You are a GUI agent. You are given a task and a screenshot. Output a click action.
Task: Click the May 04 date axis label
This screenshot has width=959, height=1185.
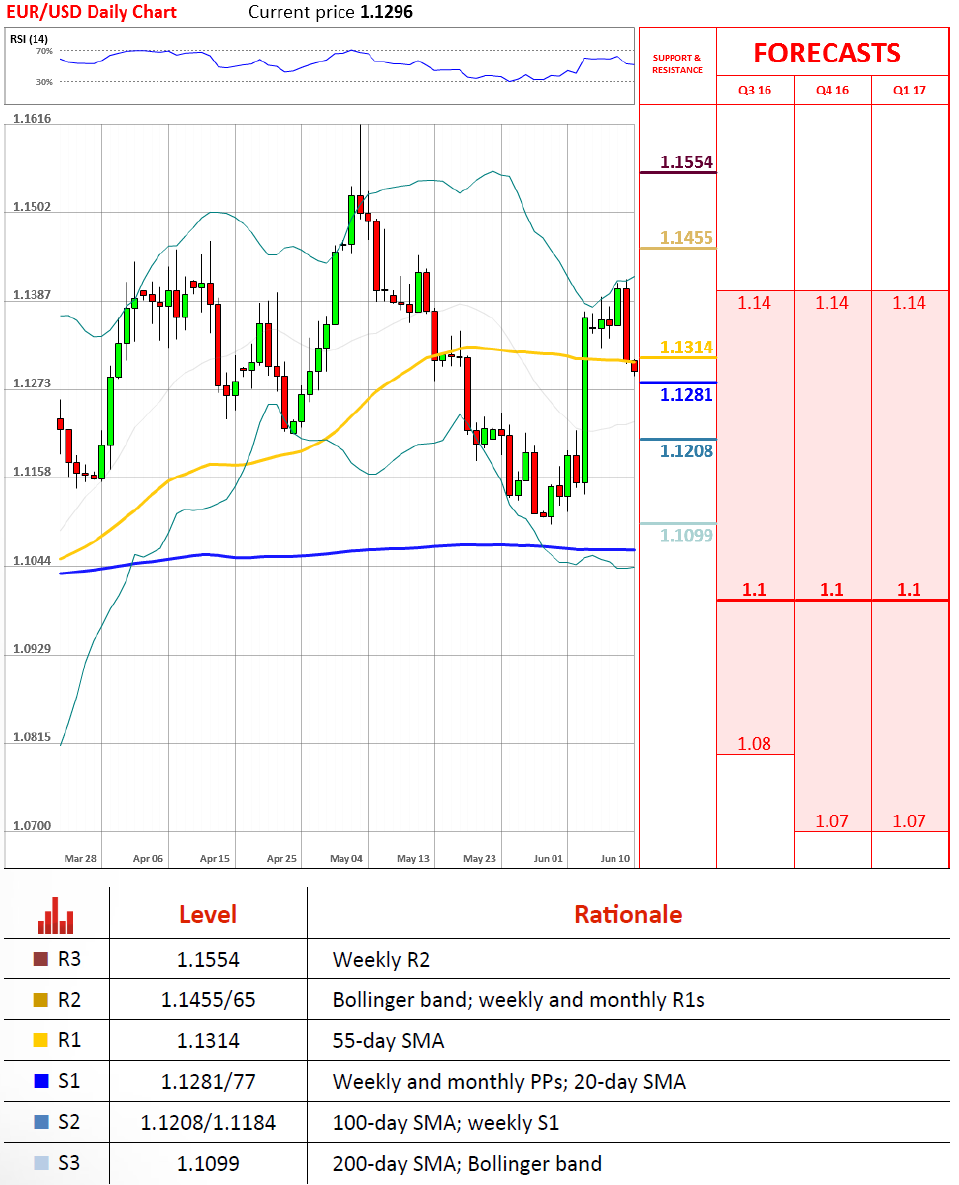click(346, 859)
